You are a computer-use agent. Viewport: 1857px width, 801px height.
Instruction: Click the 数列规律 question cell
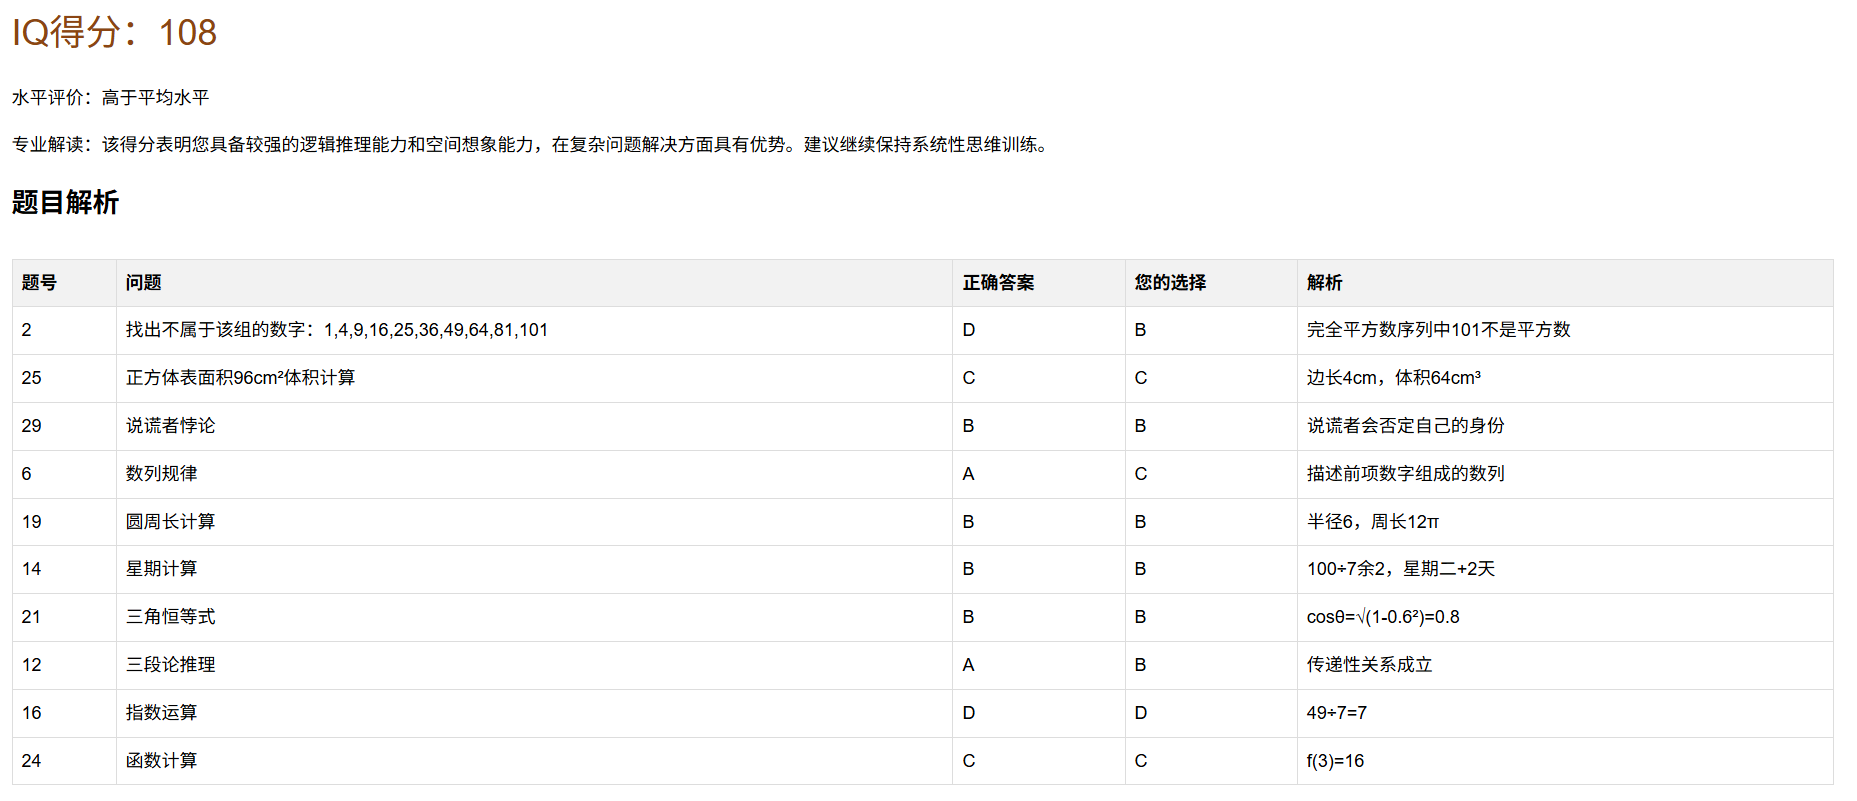161,474
